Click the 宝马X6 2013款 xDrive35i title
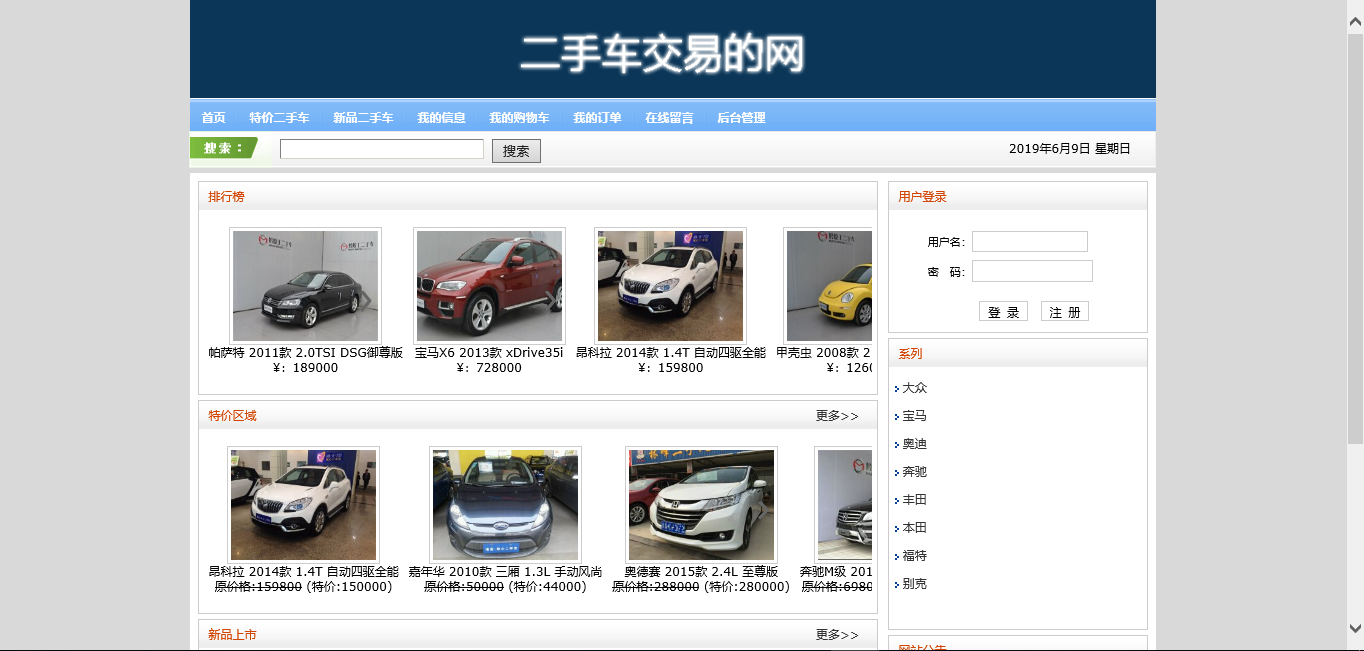The width and height of the screenshot is (1364, 651). 489,353
